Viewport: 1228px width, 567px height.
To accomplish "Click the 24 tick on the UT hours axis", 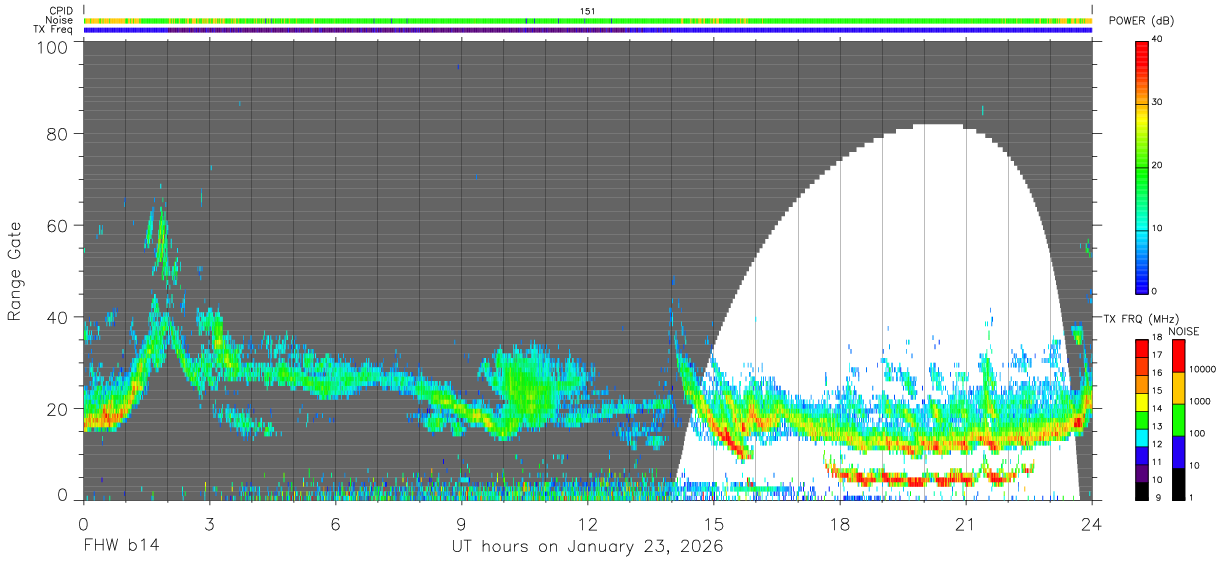I will click(1092, 523).
